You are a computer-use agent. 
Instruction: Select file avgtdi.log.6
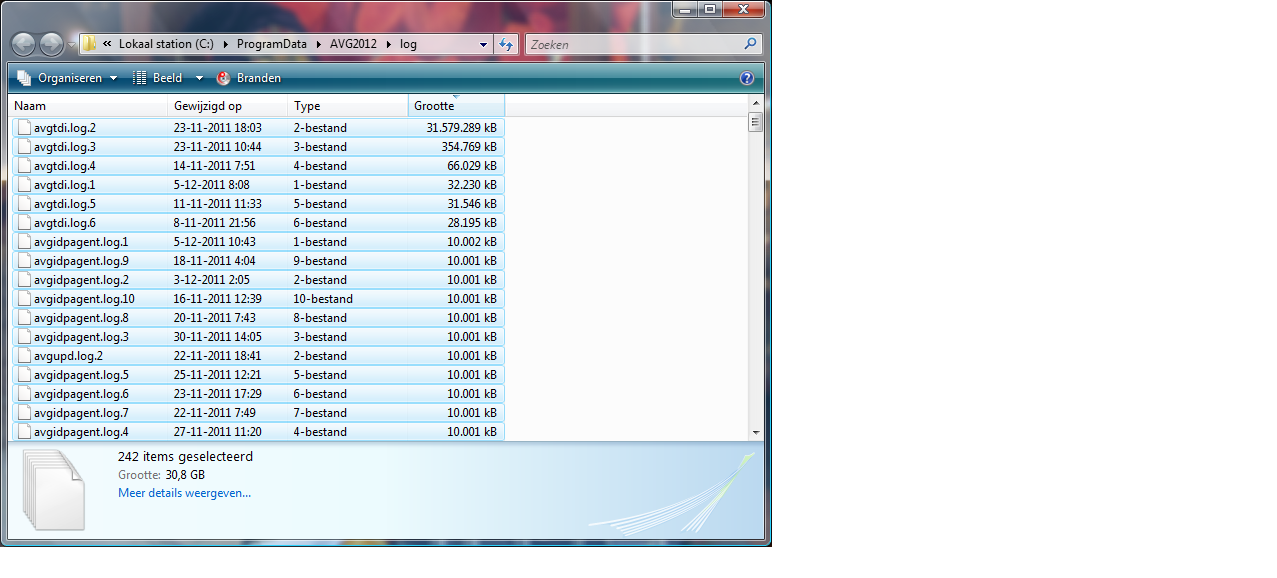coord(258,223)
